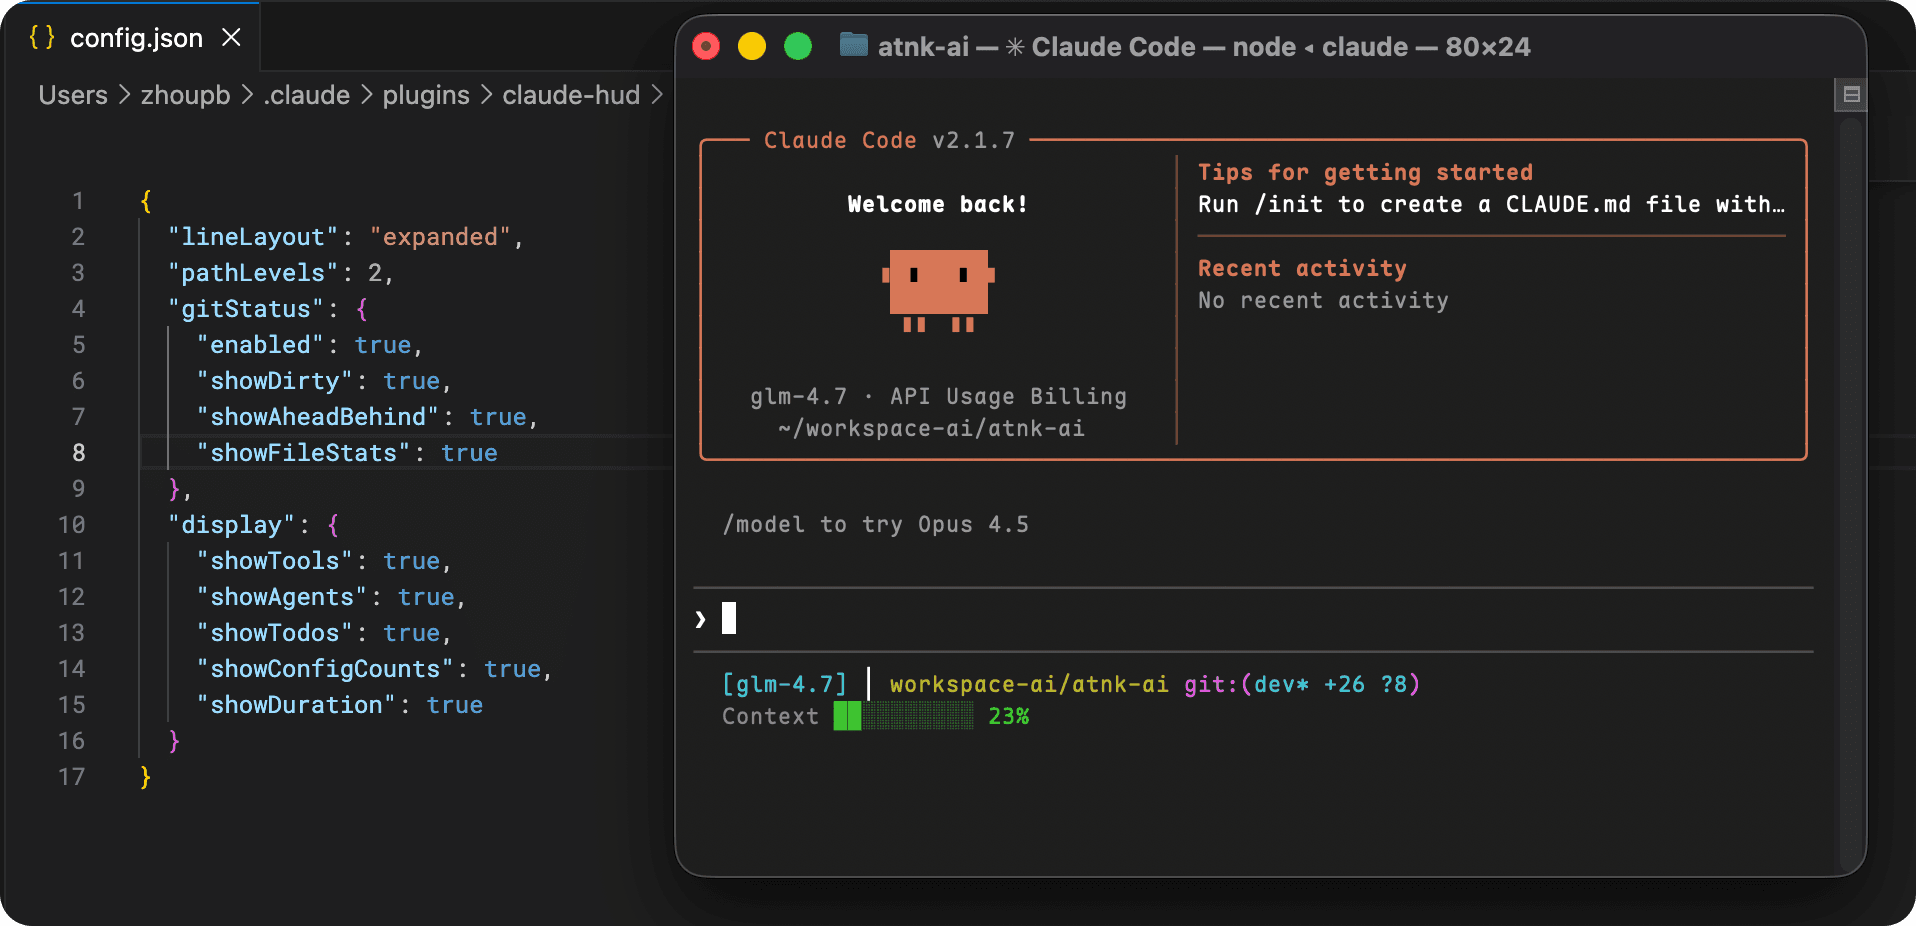Click the red close button of terminal window
Image resolution: width=1916 pixels, height=926 pixels.
(706, 46)
